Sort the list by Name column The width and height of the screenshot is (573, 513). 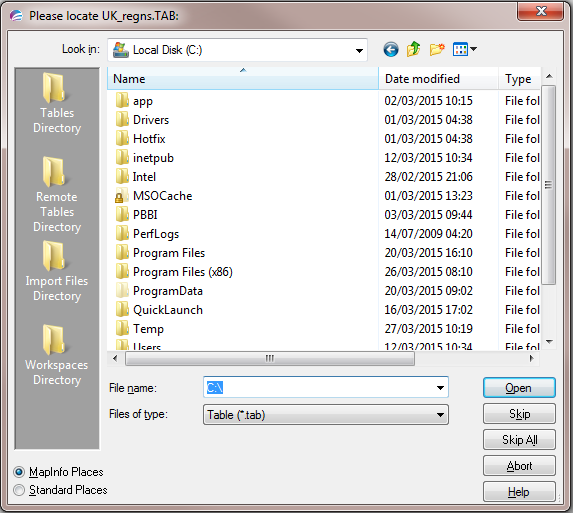tap(243, 79)
